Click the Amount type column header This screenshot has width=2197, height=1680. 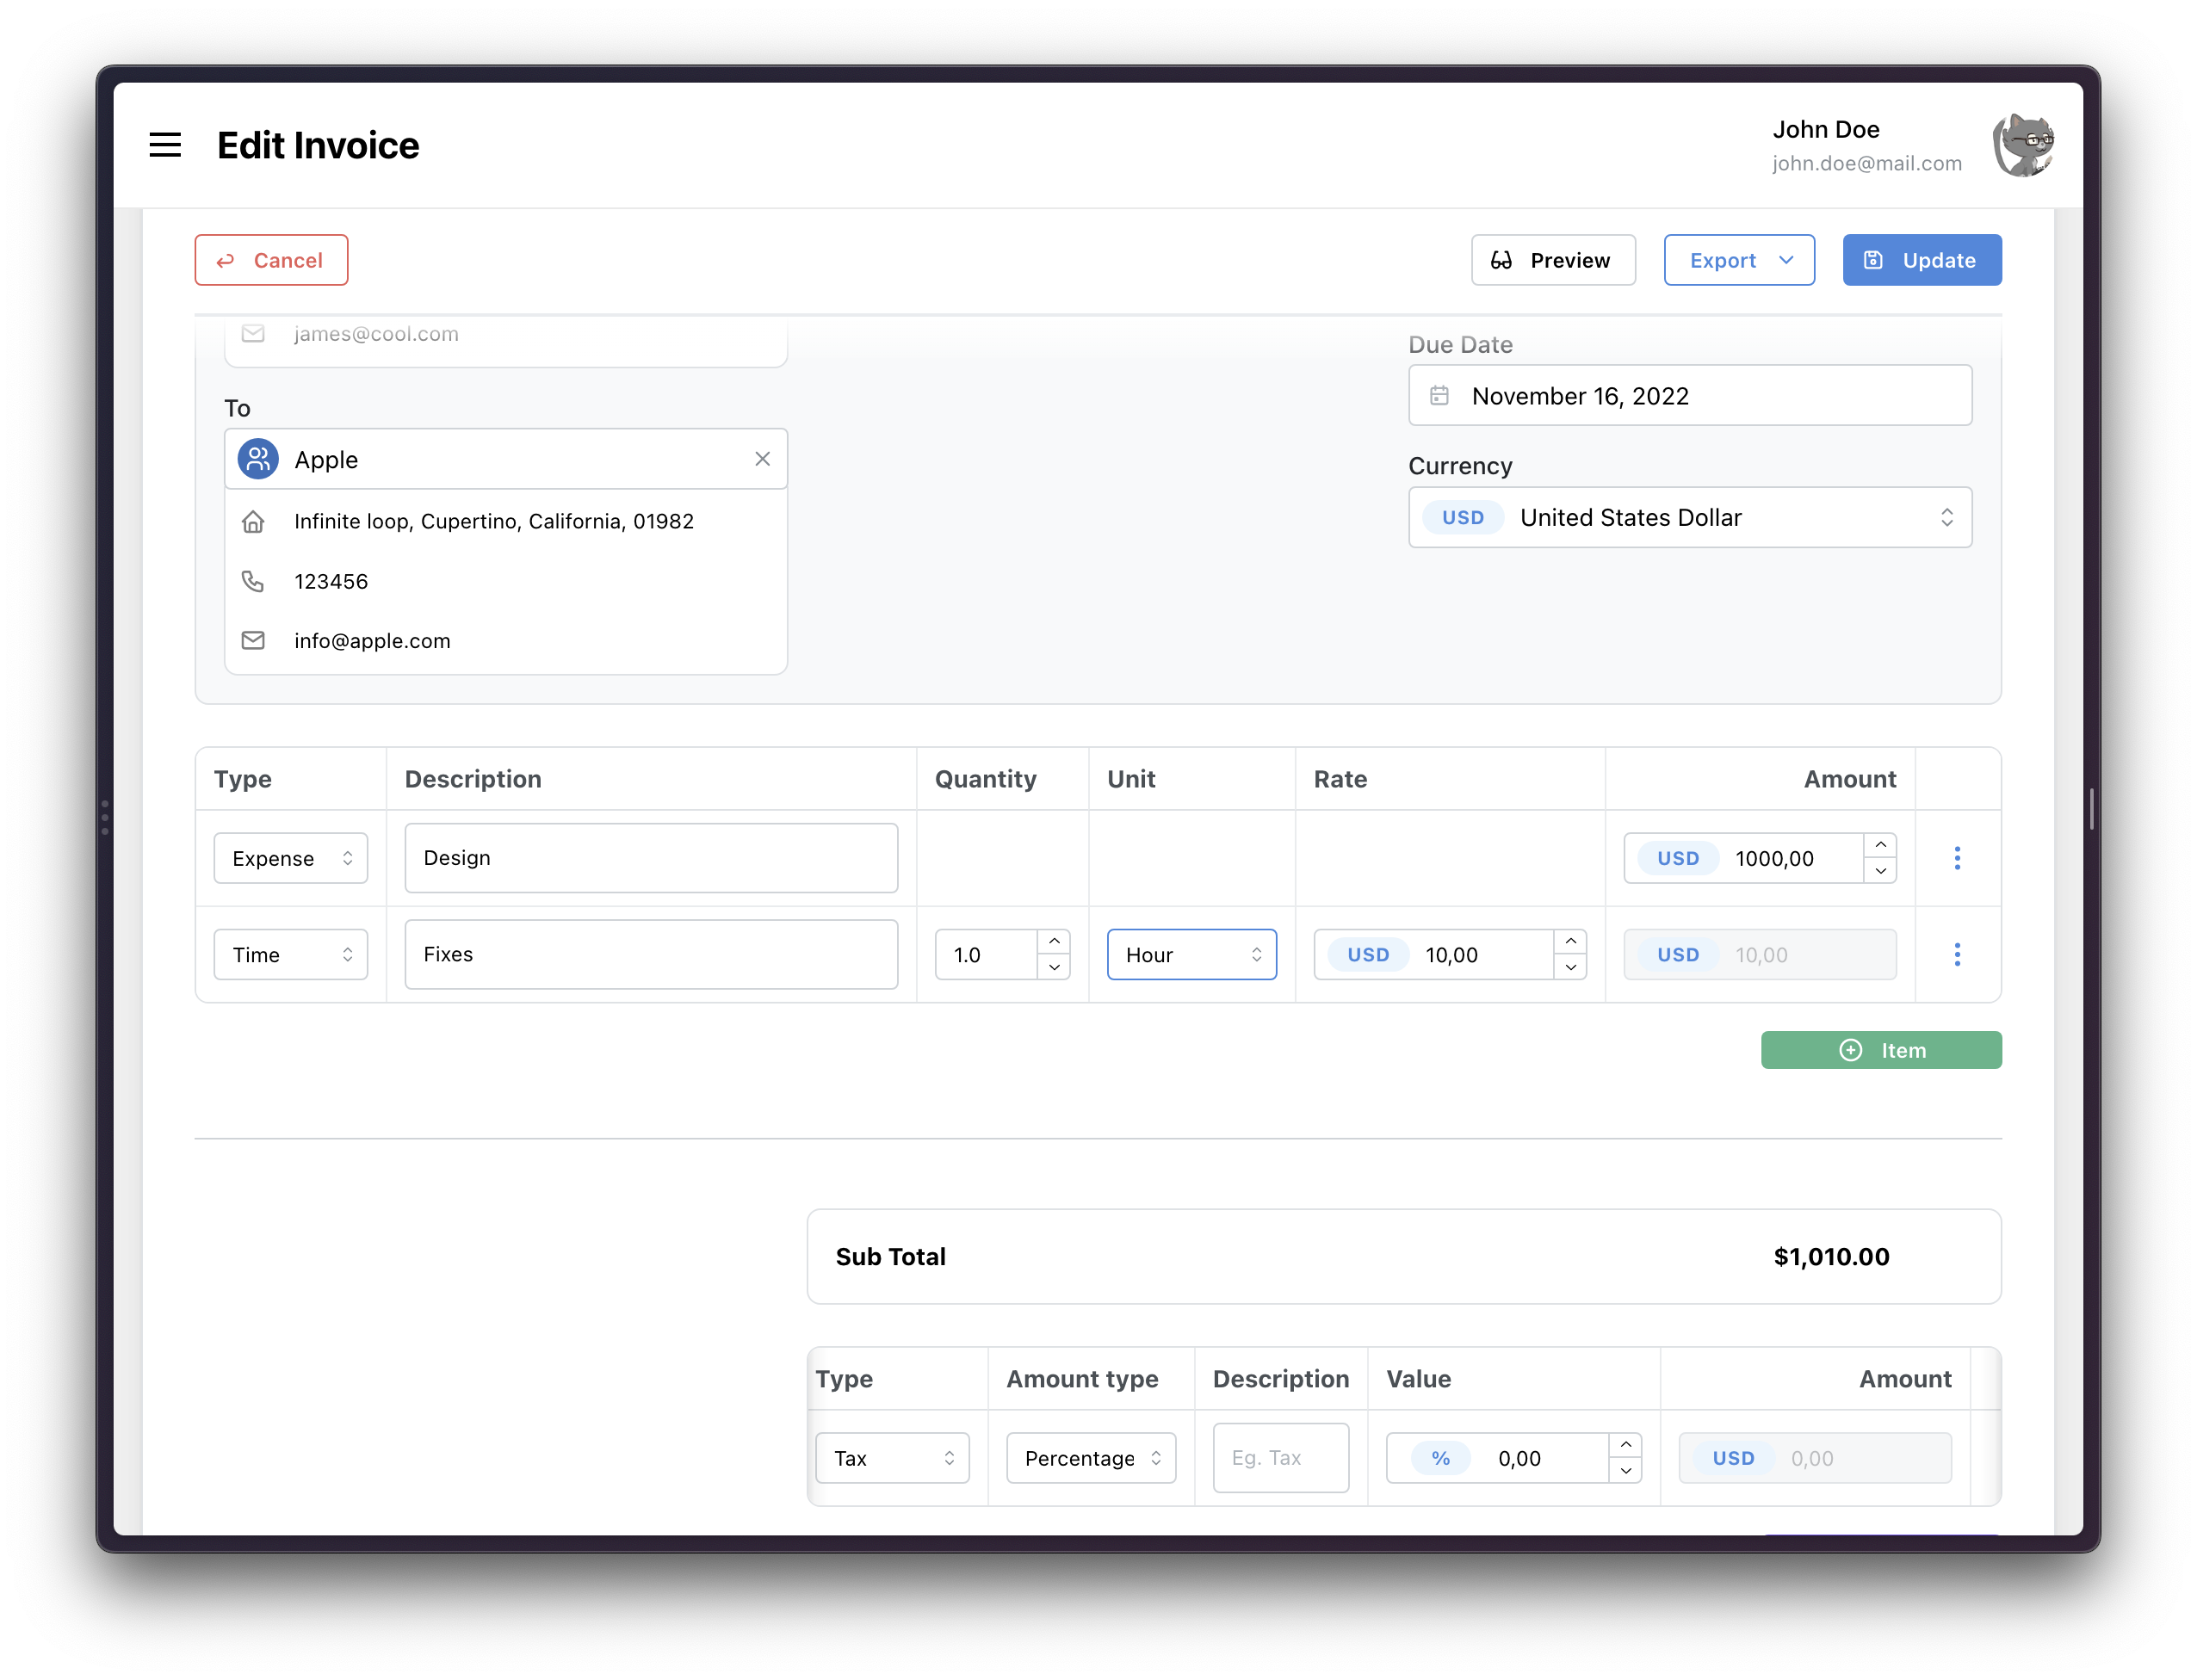(1082, 1379)
